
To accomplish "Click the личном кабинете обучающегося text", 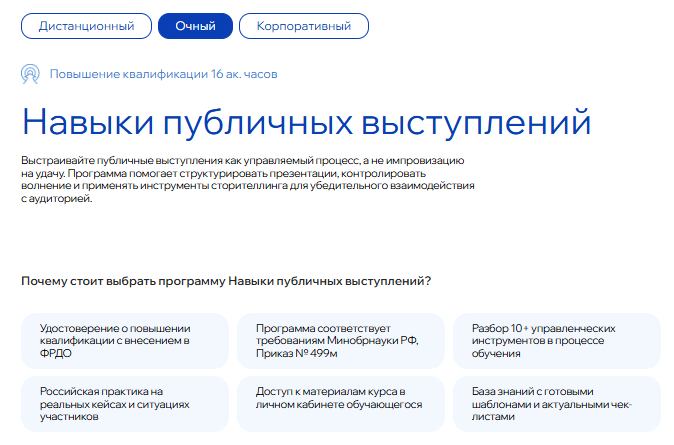I will 338,405.
